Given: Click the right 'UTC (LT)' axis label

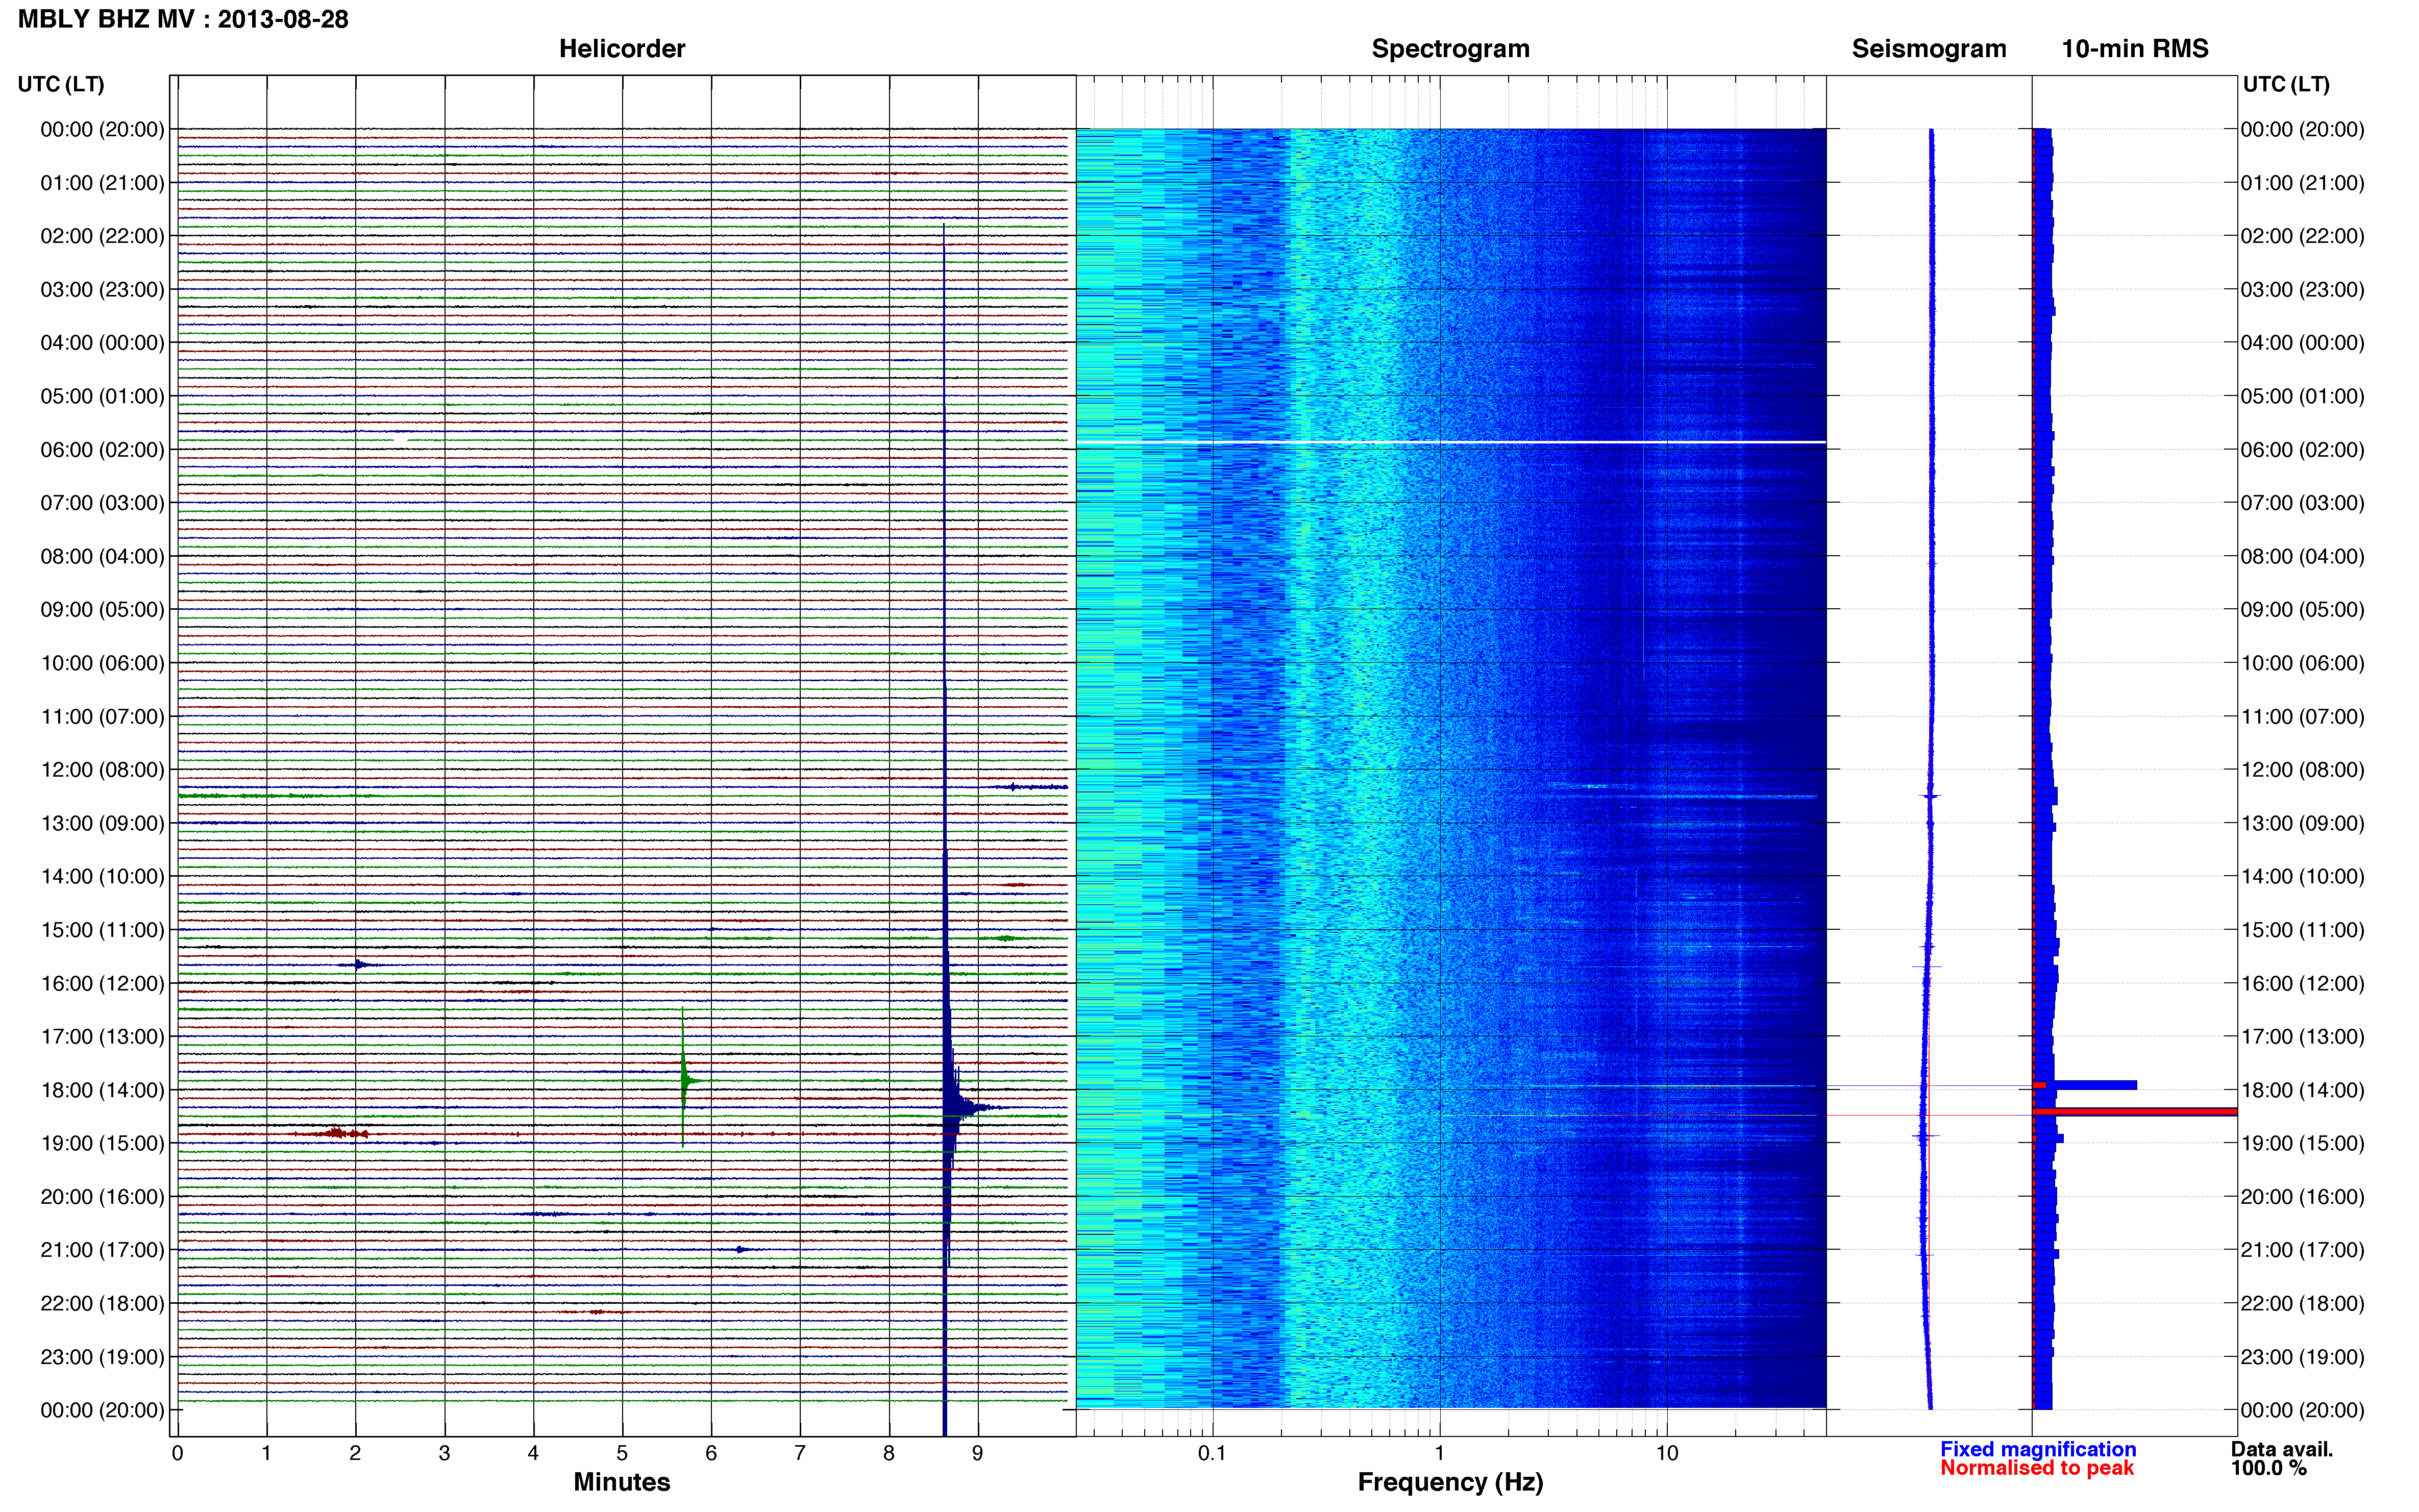Looking at the screenshot, I should tap(2286, 84).
